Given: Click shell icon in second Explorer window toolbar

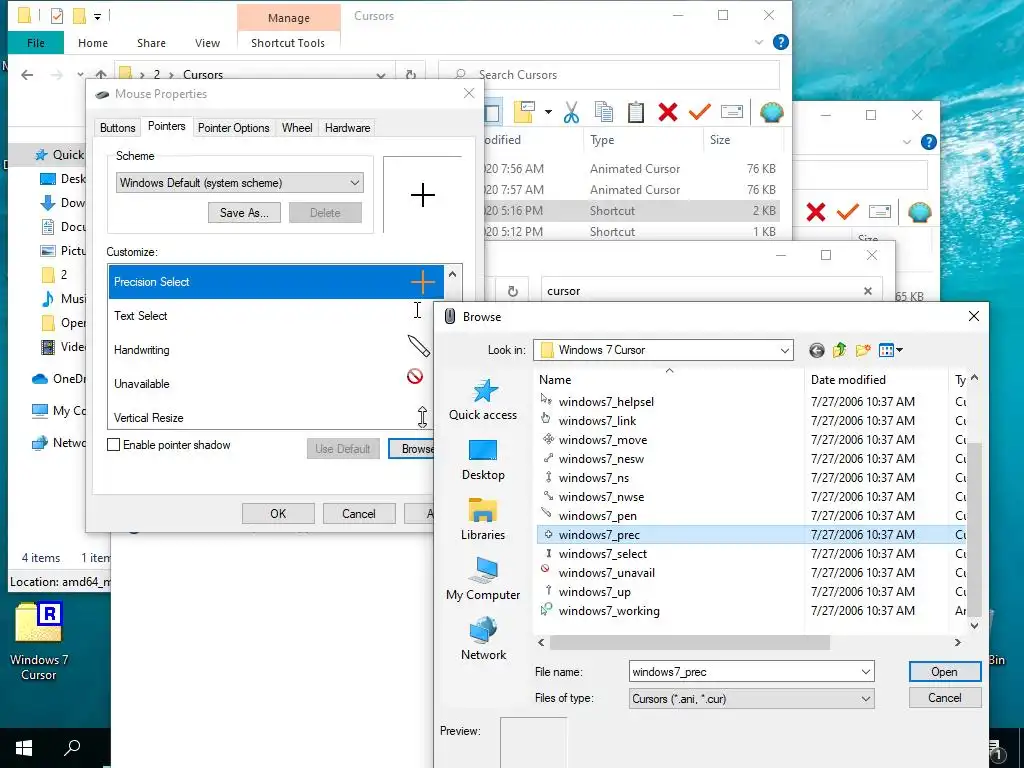Looking at the screenshot, I should 920,212.
